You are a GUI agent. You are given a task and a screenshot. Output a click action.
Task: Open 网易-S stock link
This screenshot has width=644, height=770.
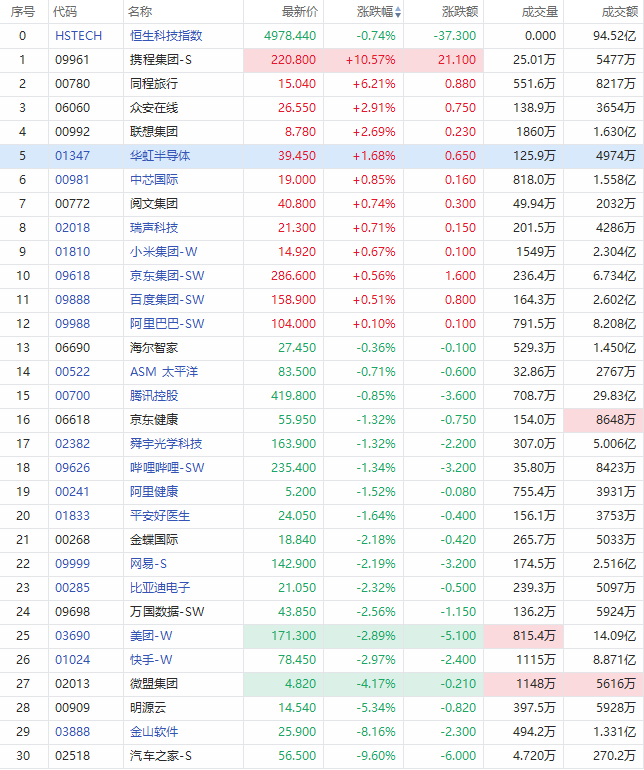[148, 564]
